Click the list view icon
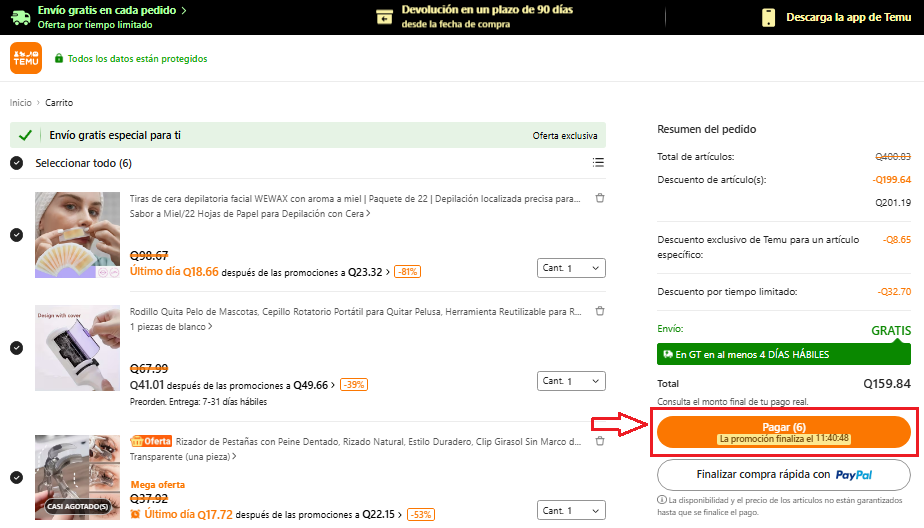 (598, 163)
